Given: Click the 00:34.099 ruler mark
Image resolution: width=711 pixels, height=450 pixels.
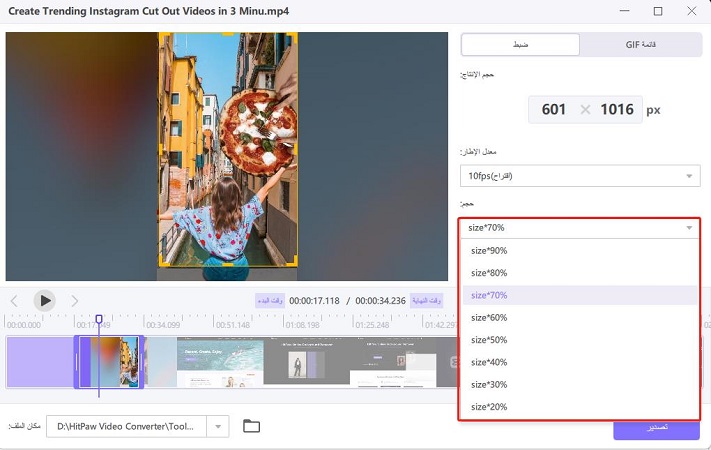Looking at the screenshot, I should (163, 325).
